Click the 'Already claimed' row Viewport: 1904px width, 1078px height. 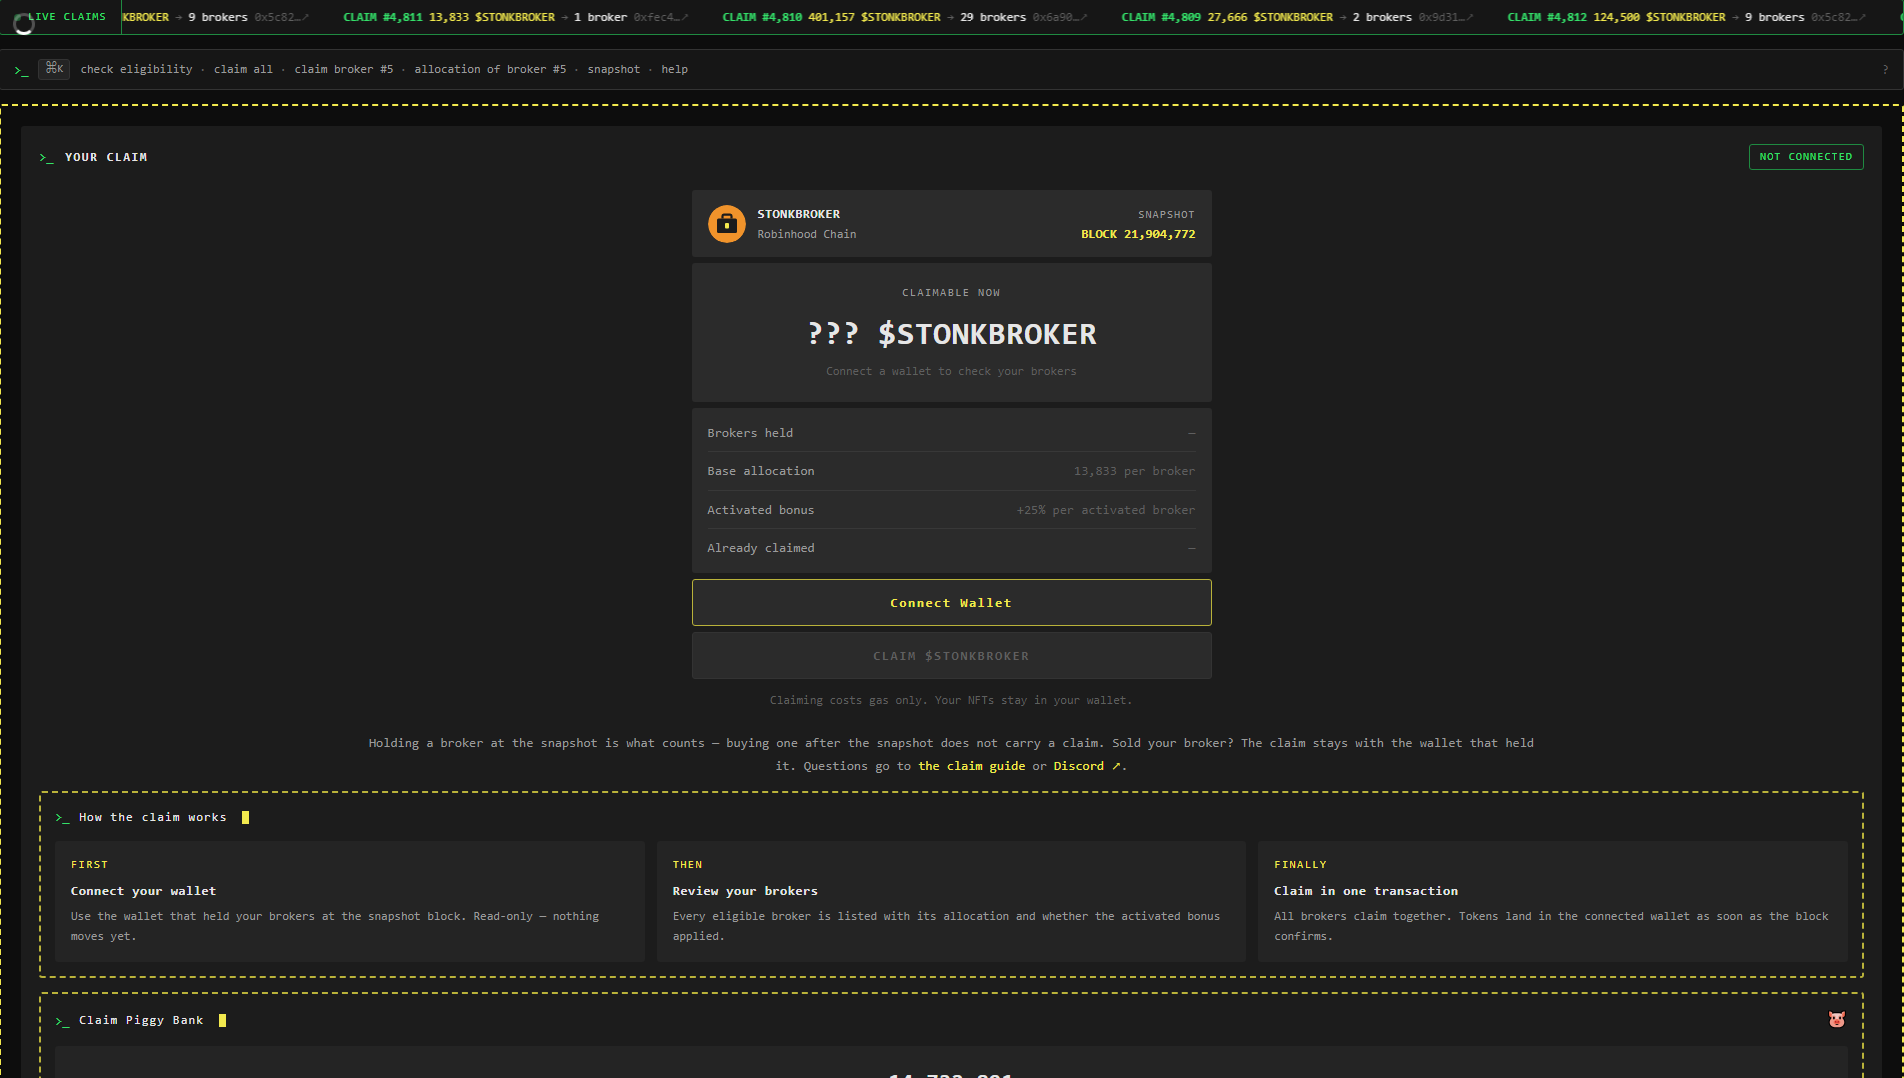pos(951,548)
